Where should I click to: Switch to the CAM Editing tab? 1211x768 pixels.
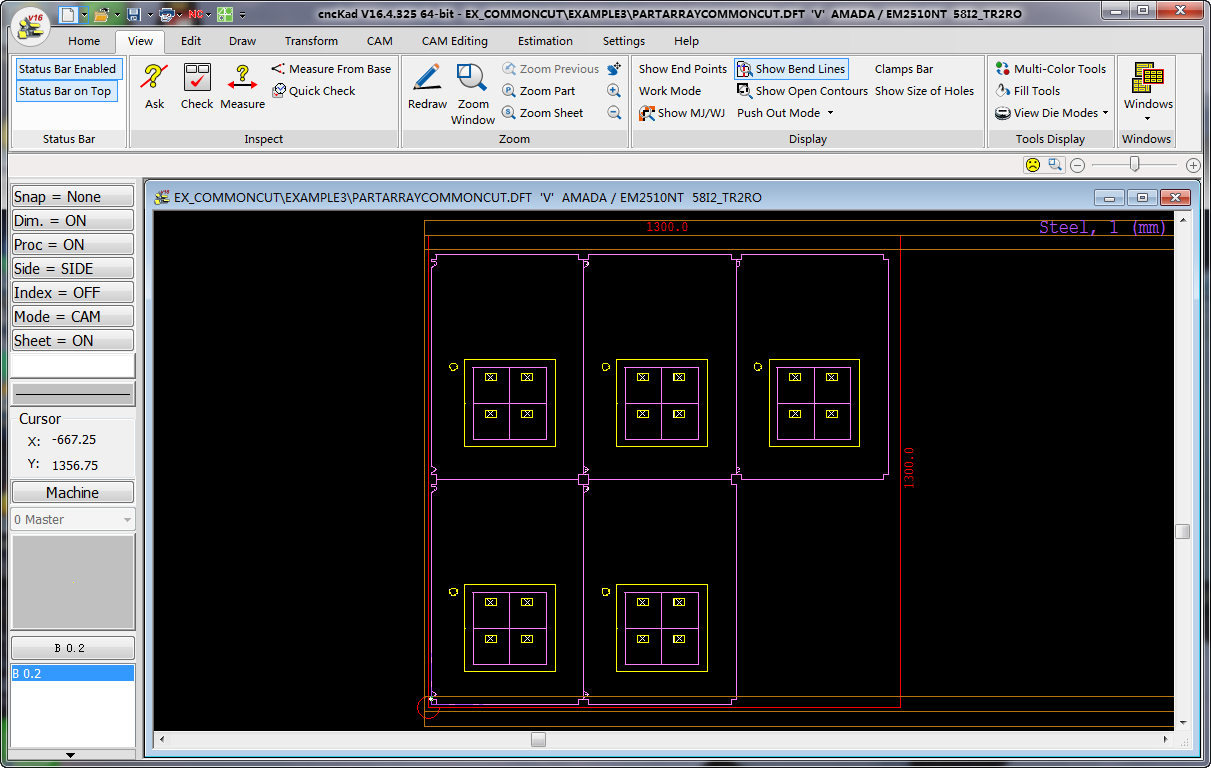[455, 41]
